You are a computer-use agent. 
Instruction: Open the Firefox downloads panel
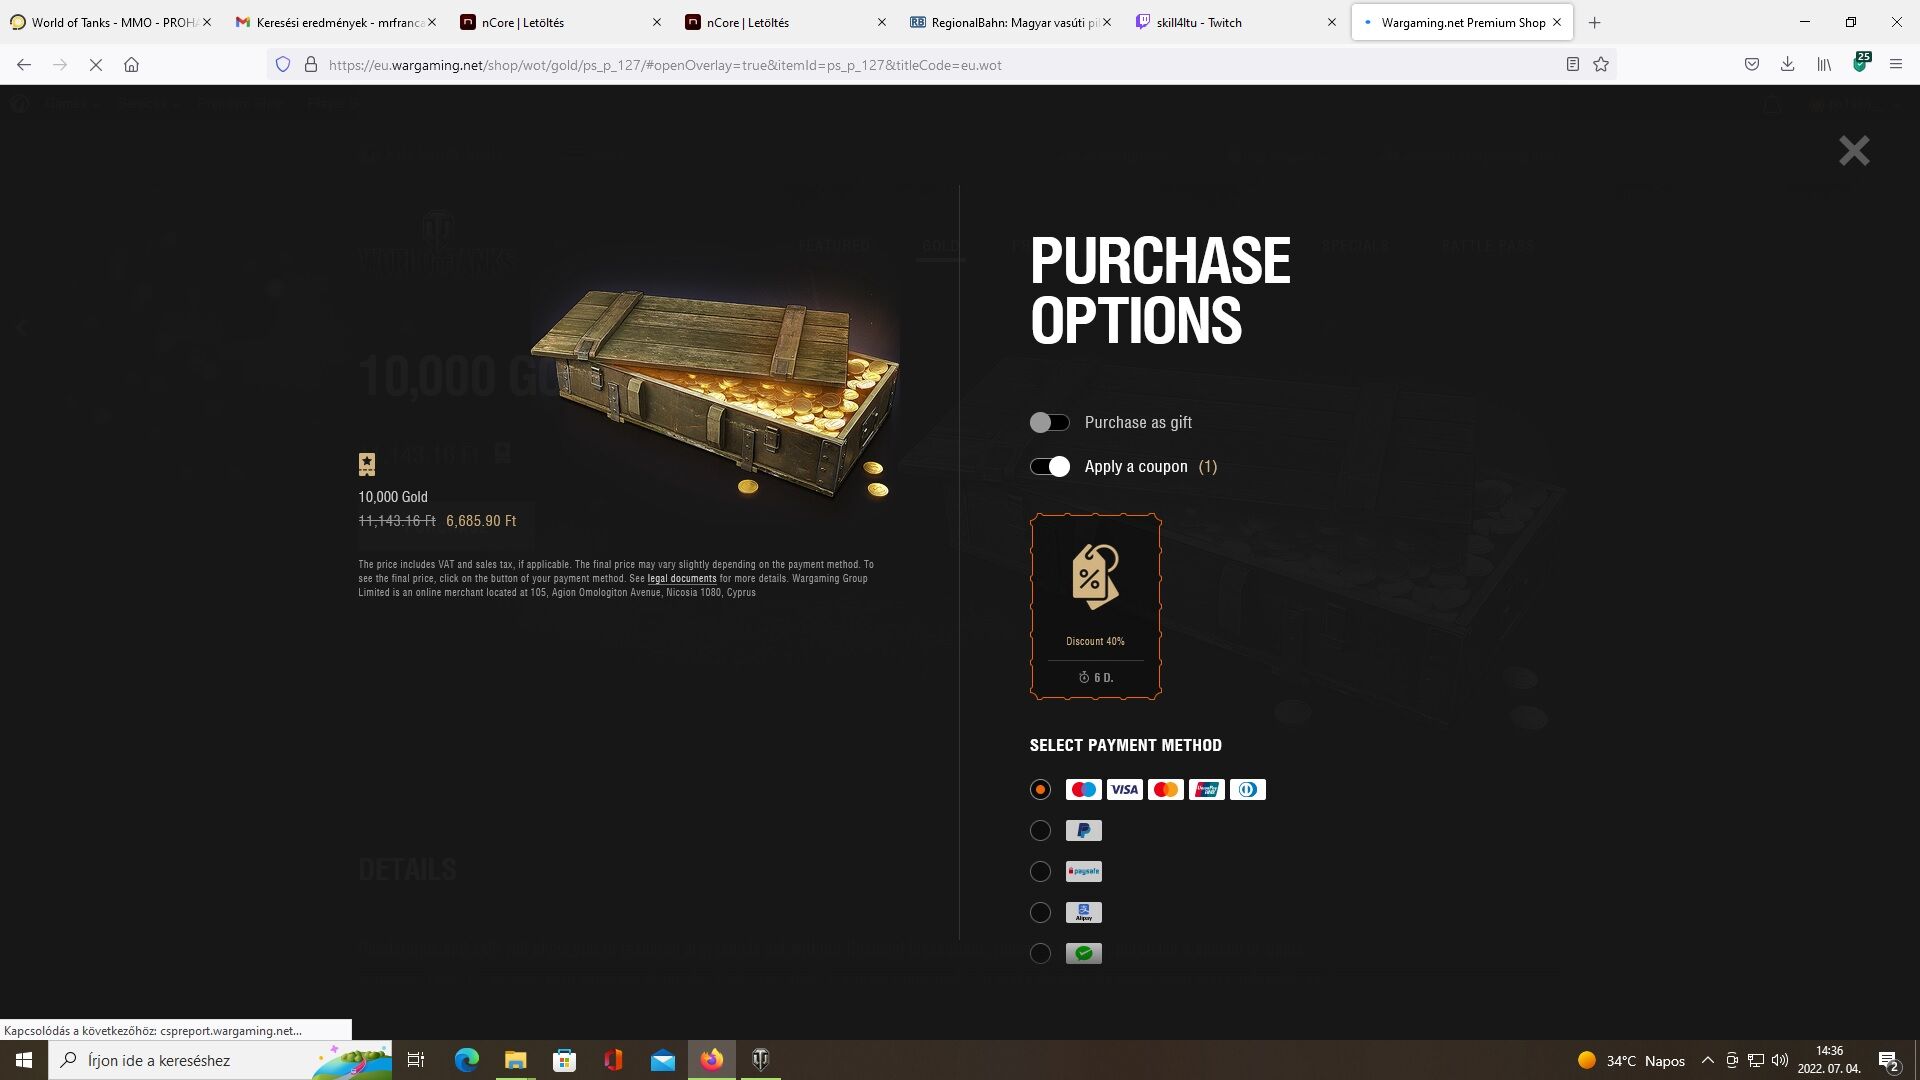tap(1787, 65)
